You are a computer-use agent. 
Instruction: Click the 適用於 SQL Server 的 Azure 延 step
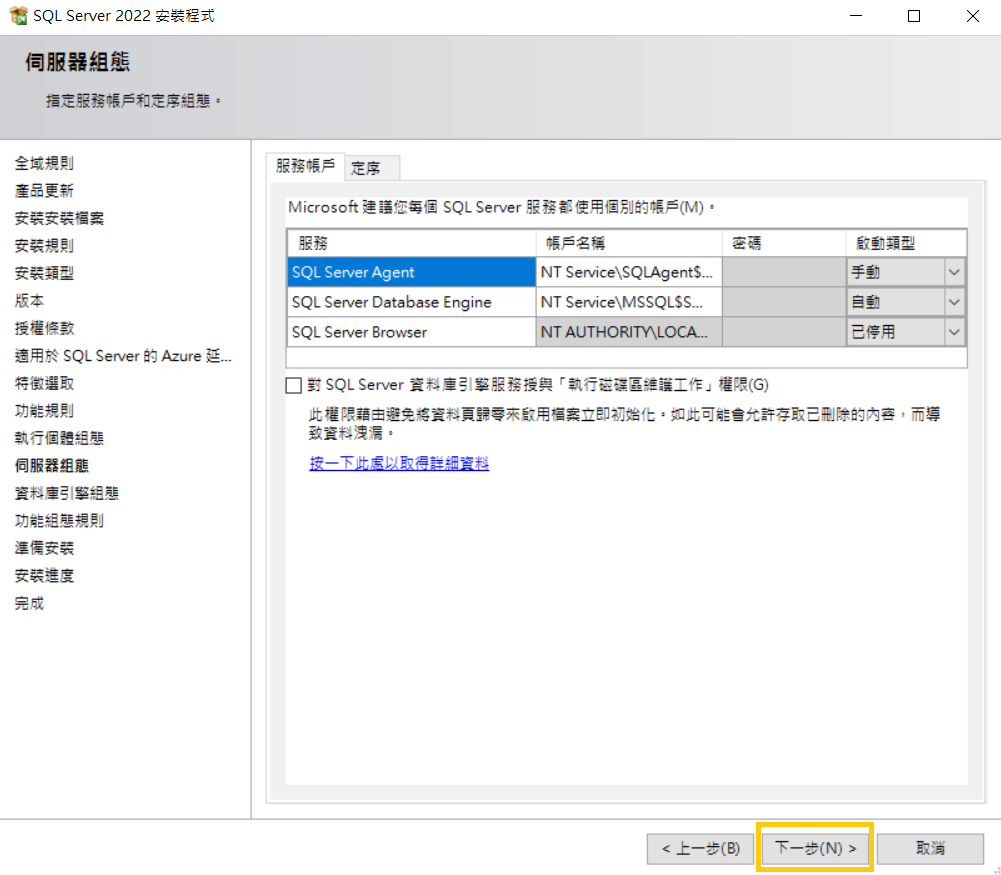123,355
